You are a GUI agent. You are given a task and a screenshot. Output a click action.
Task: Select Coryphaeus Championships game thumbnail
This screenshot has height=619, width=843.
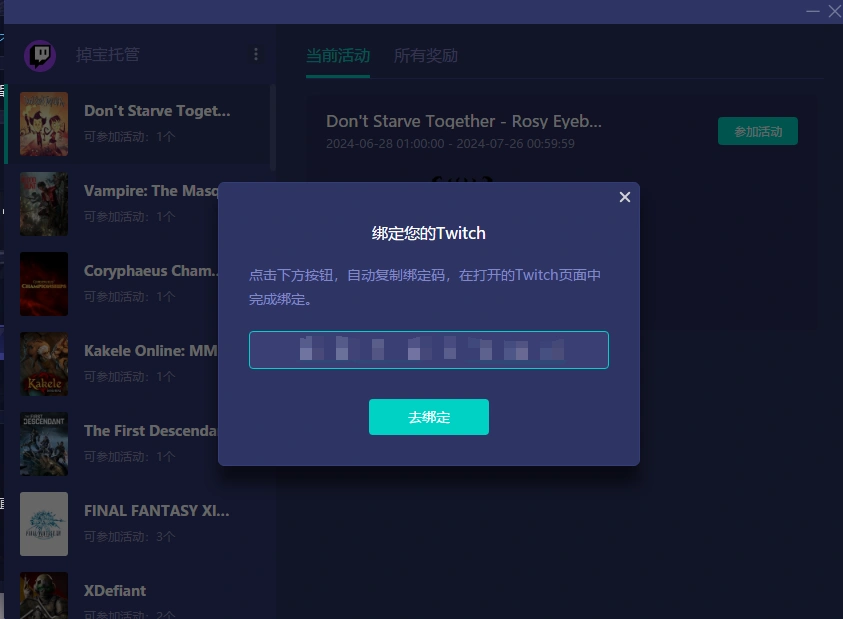click(x=44, y=284)
